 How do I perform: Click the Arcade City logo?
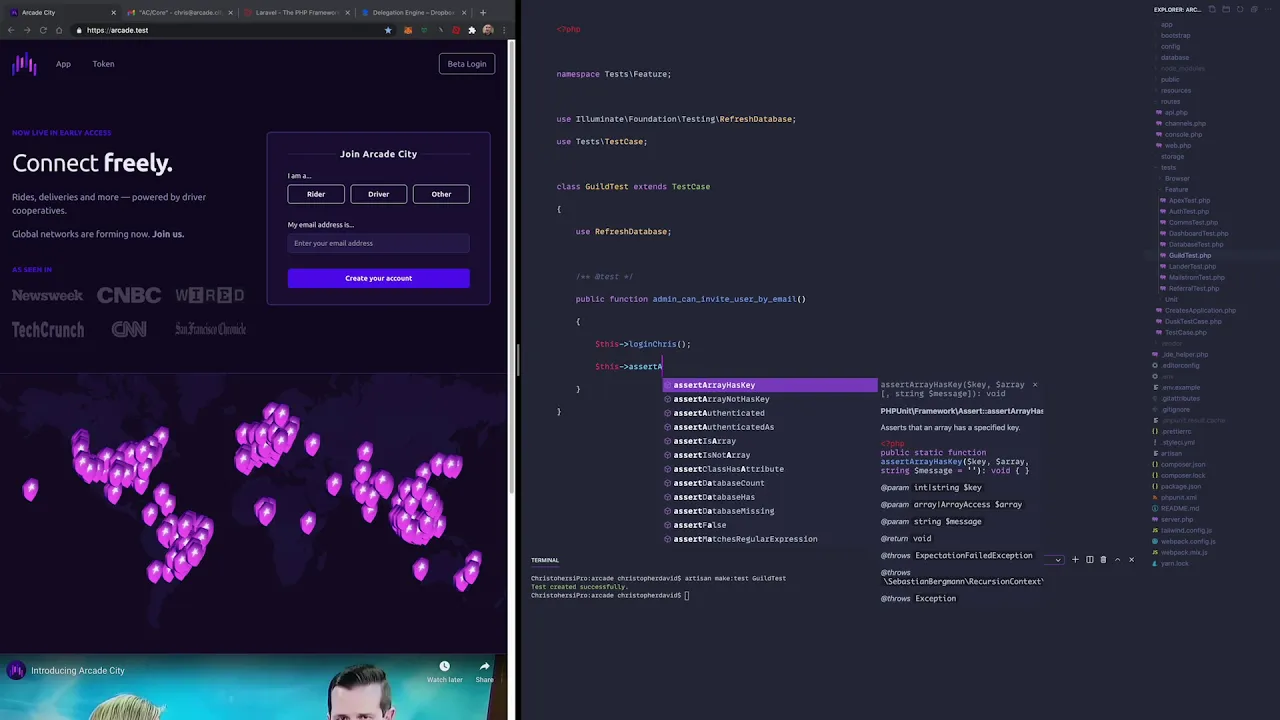click(x=24, y=65)
